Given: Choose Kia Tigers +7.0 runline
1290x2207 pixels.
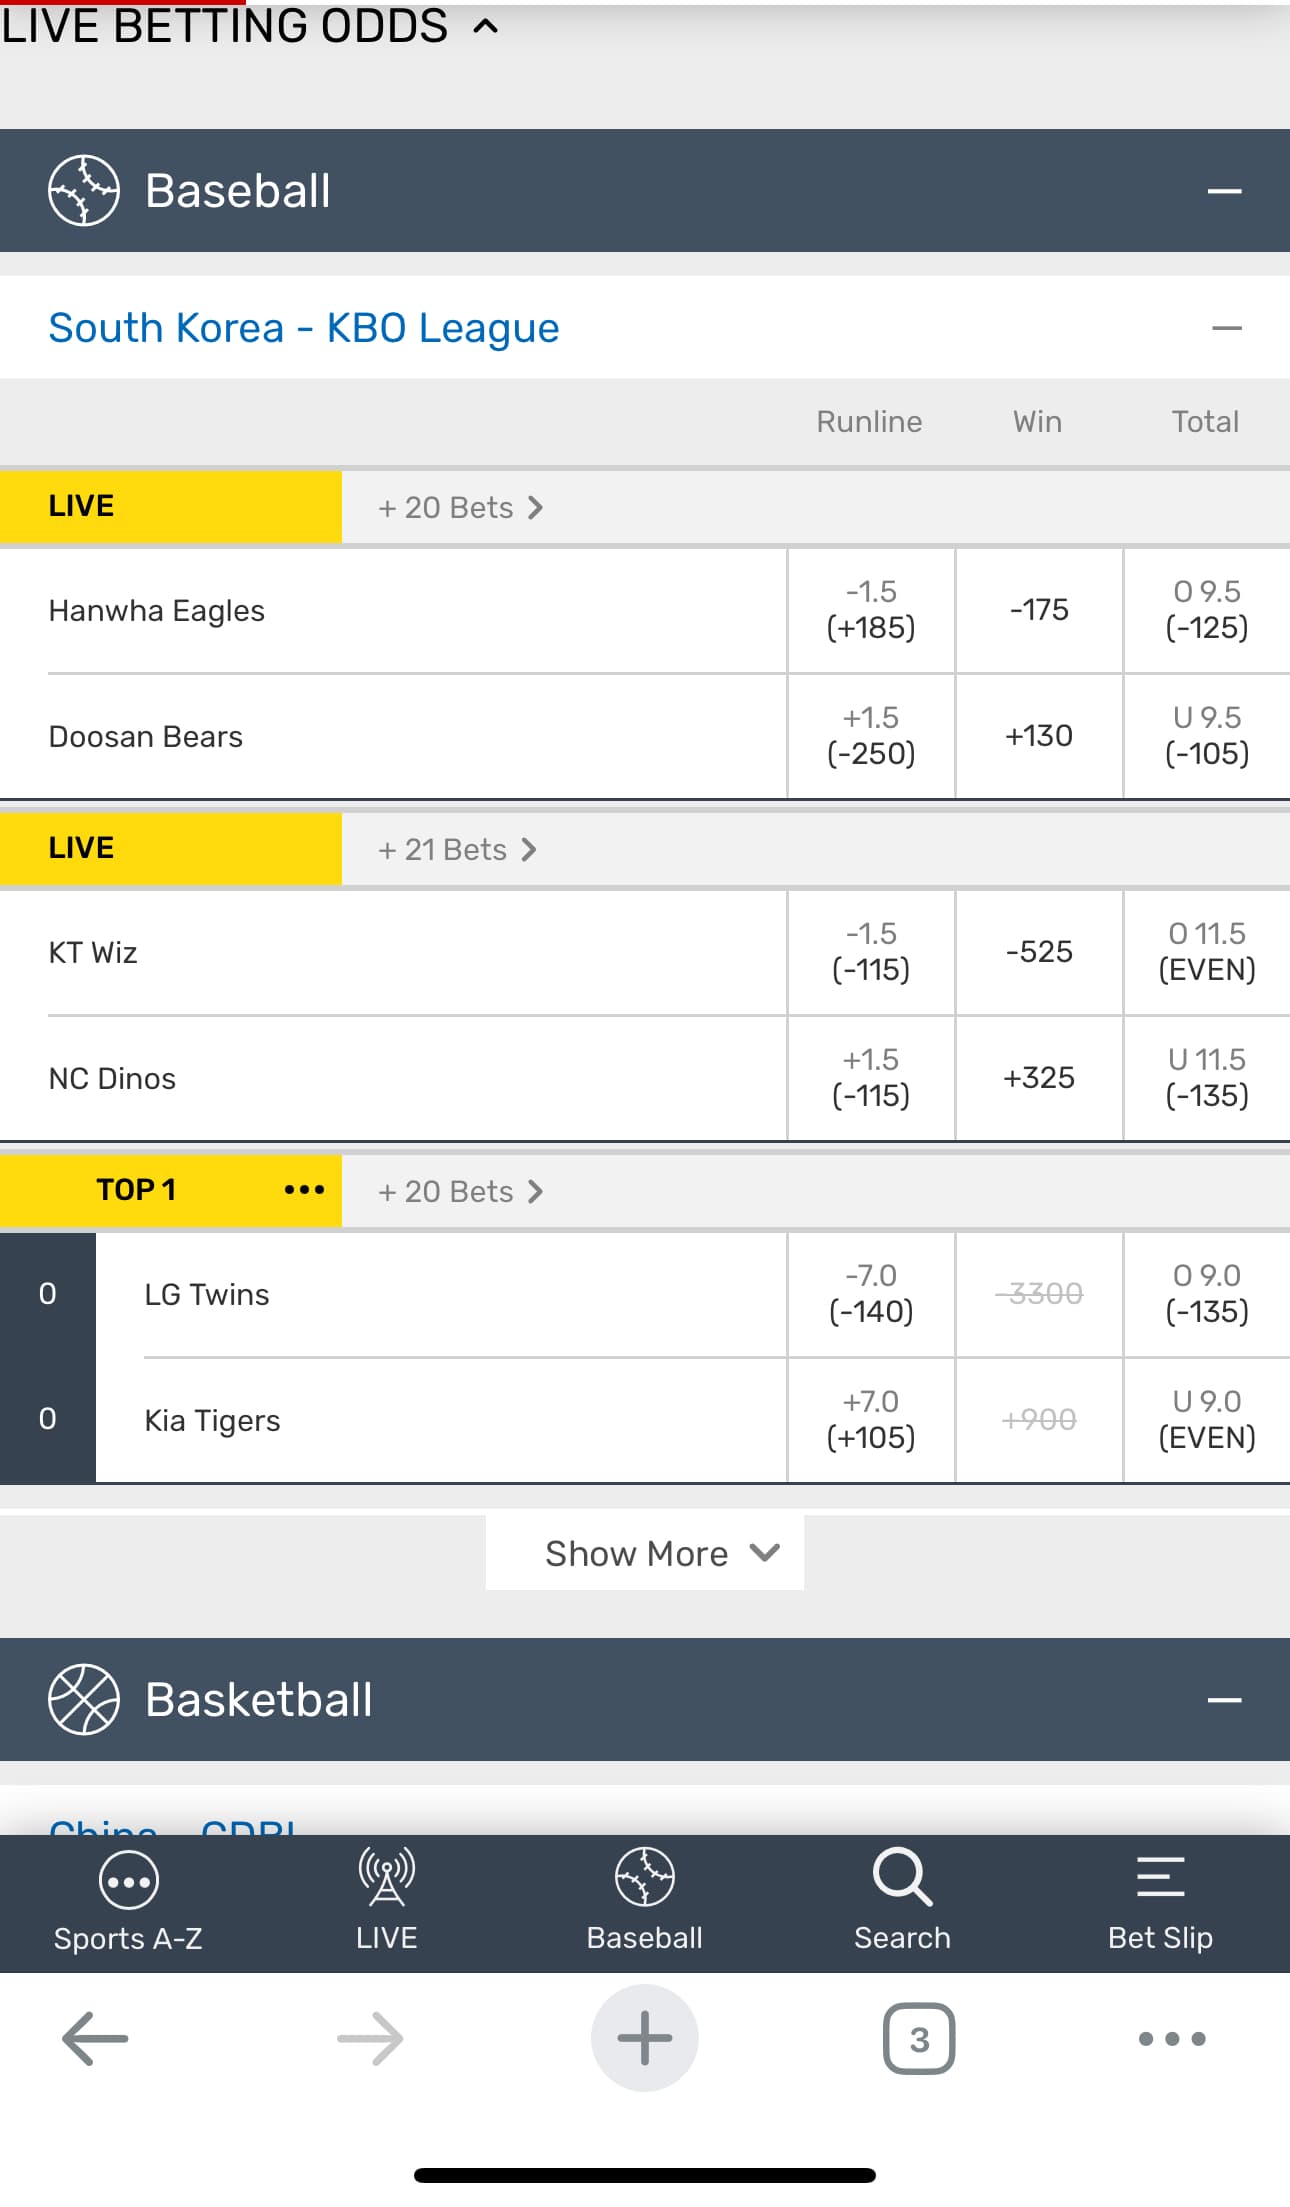Looking at the screenshot, I should pos(870,1420).
